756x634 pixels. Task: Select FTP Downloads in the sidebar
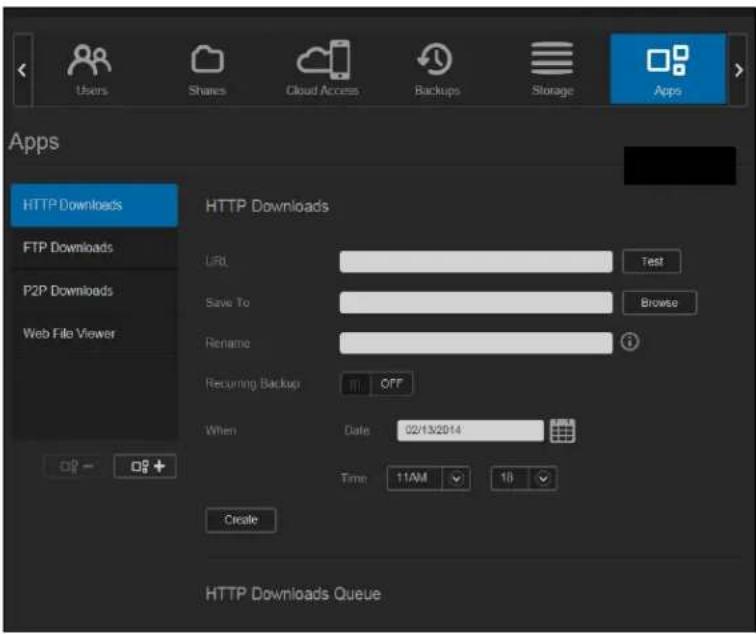click(x=94, y=248)
